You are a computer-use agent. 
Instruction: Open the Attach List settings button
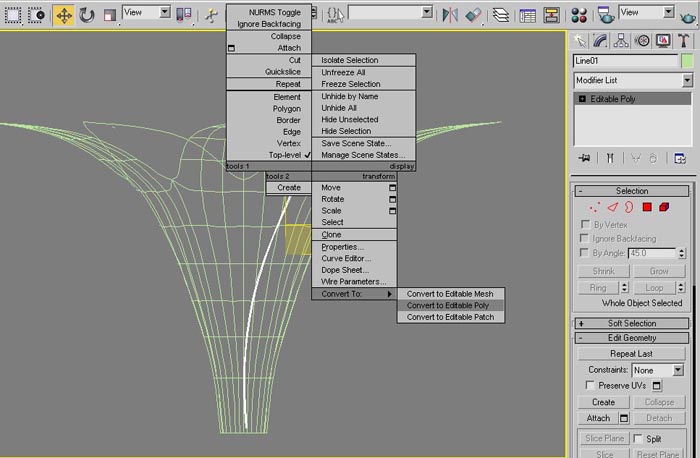[624, 418]
